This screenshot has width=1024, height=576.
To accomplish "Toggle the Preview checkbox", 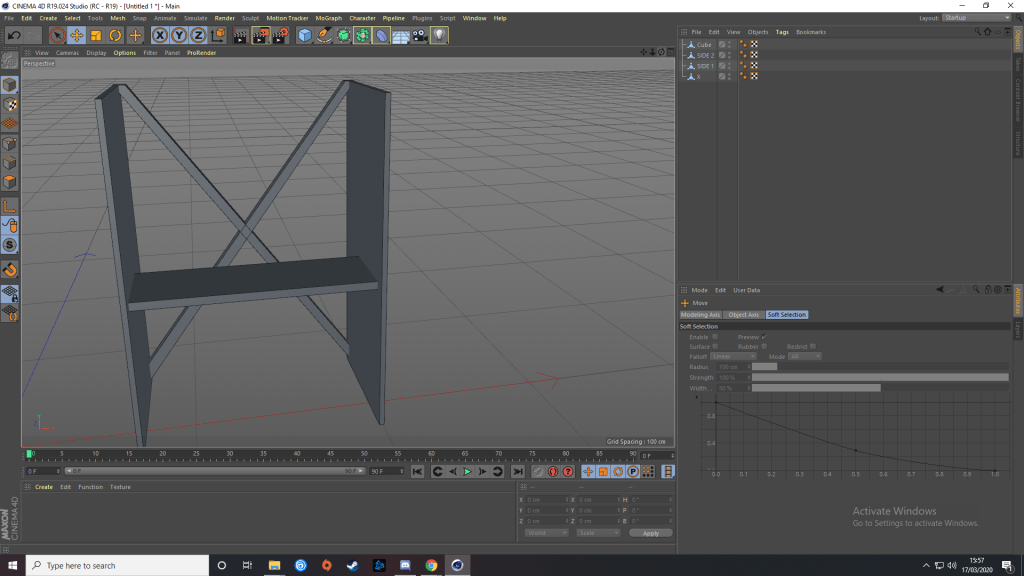I will [x=764, y=337].
